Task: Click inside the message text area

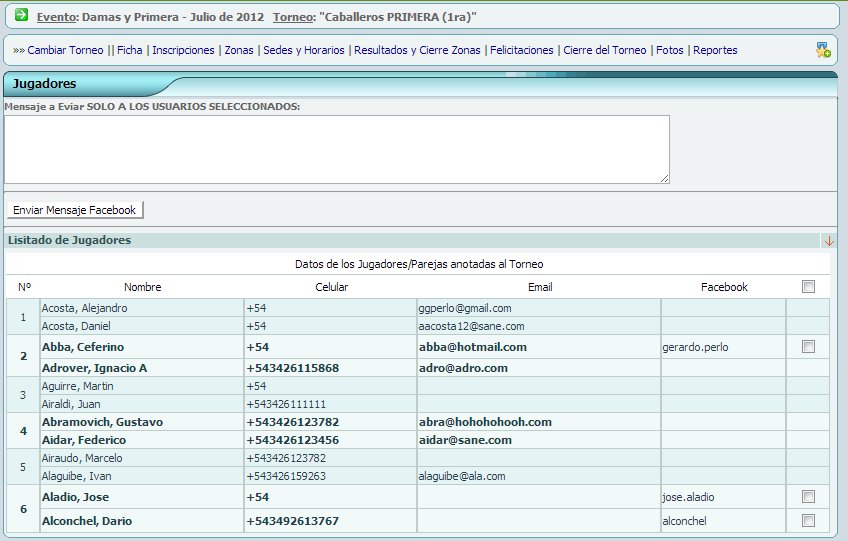Action: coord(336,149)
